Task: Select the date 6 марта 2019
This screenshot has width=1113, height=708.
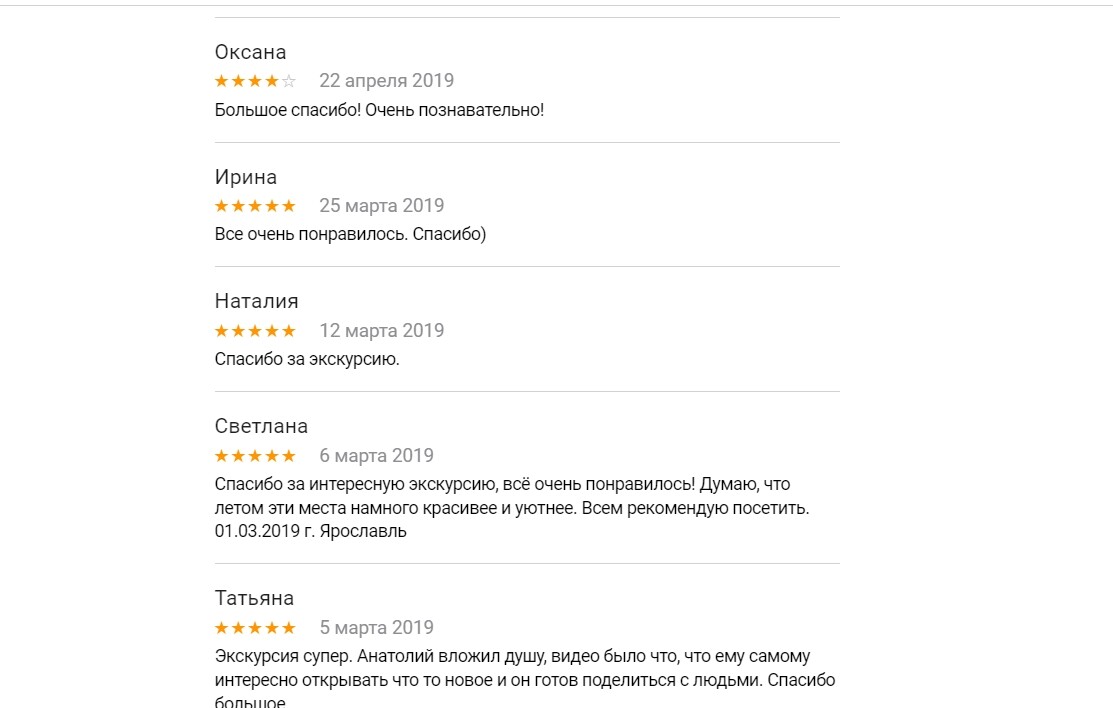Action: pos(376,456)
